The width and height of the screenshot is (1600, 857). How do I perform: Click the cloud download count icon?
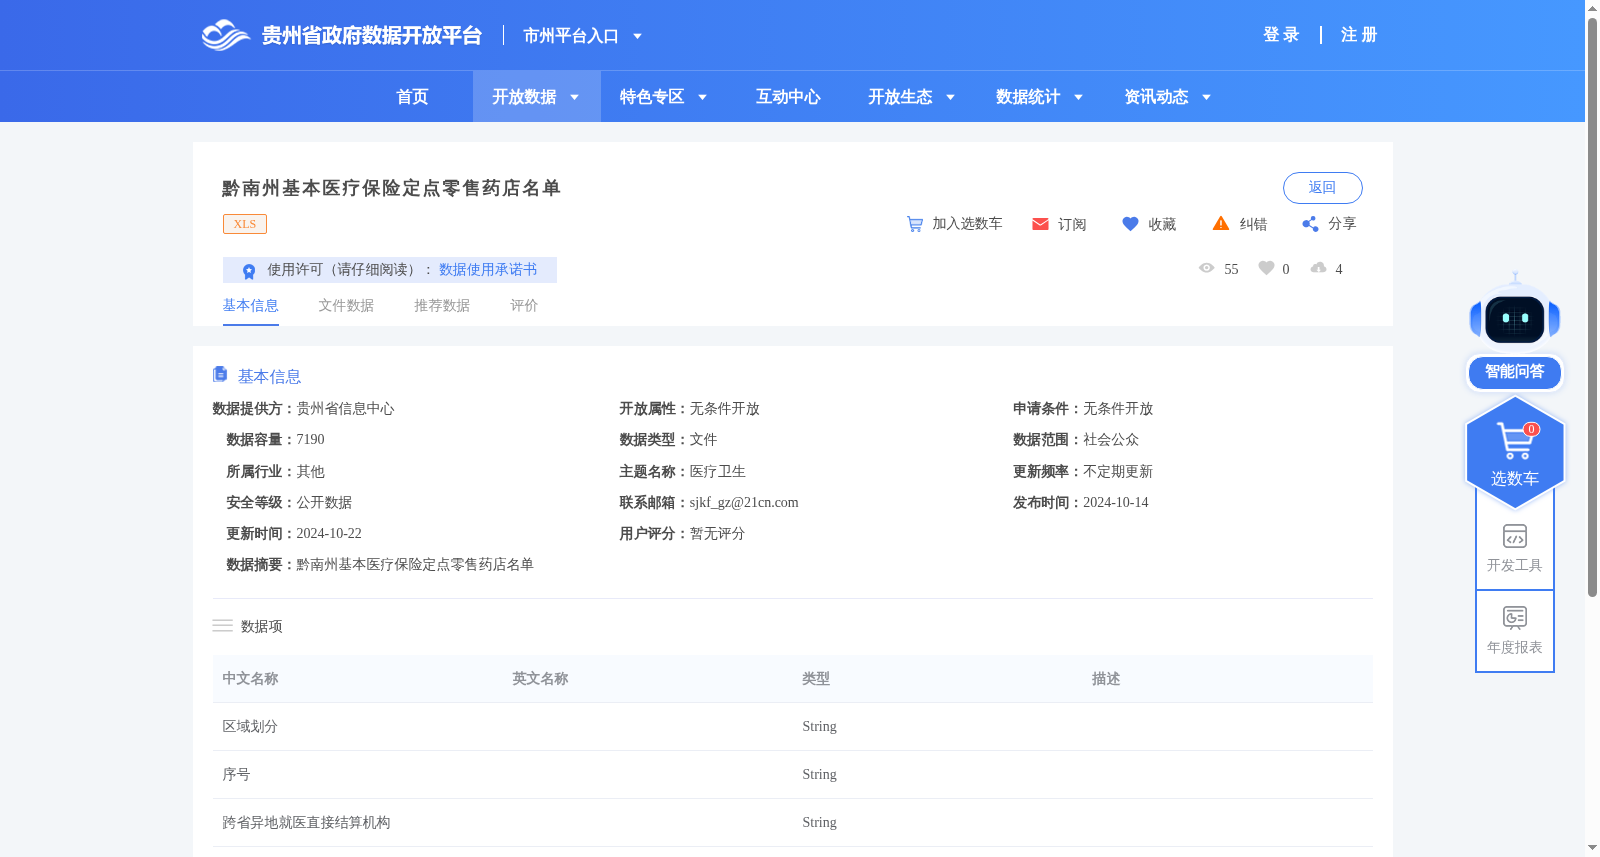(1319, 268)
